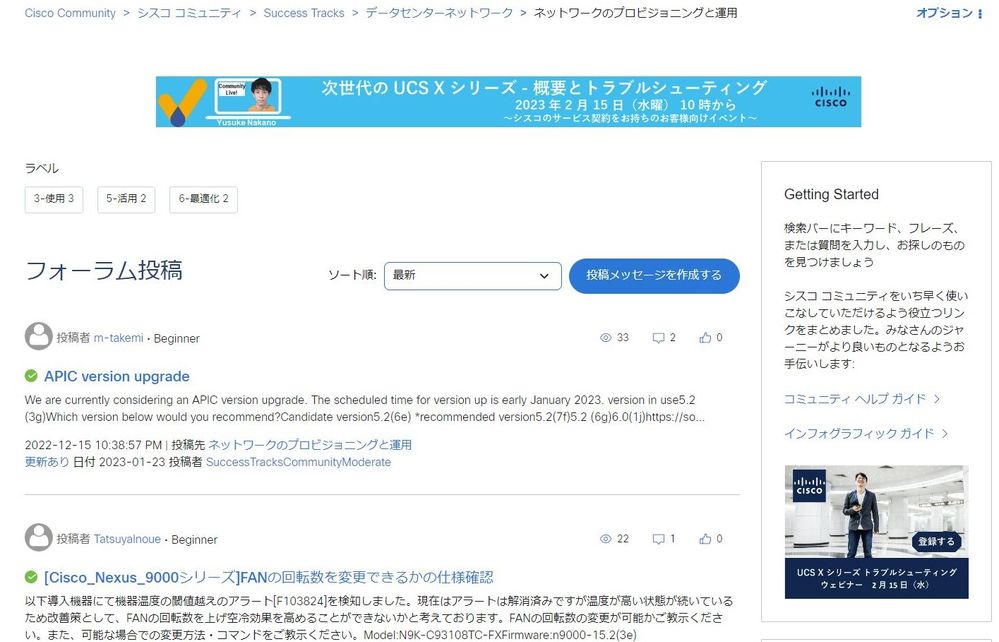Open ネットワークのプロビジョニングと運用 board link under APIC post

point(310,445)
